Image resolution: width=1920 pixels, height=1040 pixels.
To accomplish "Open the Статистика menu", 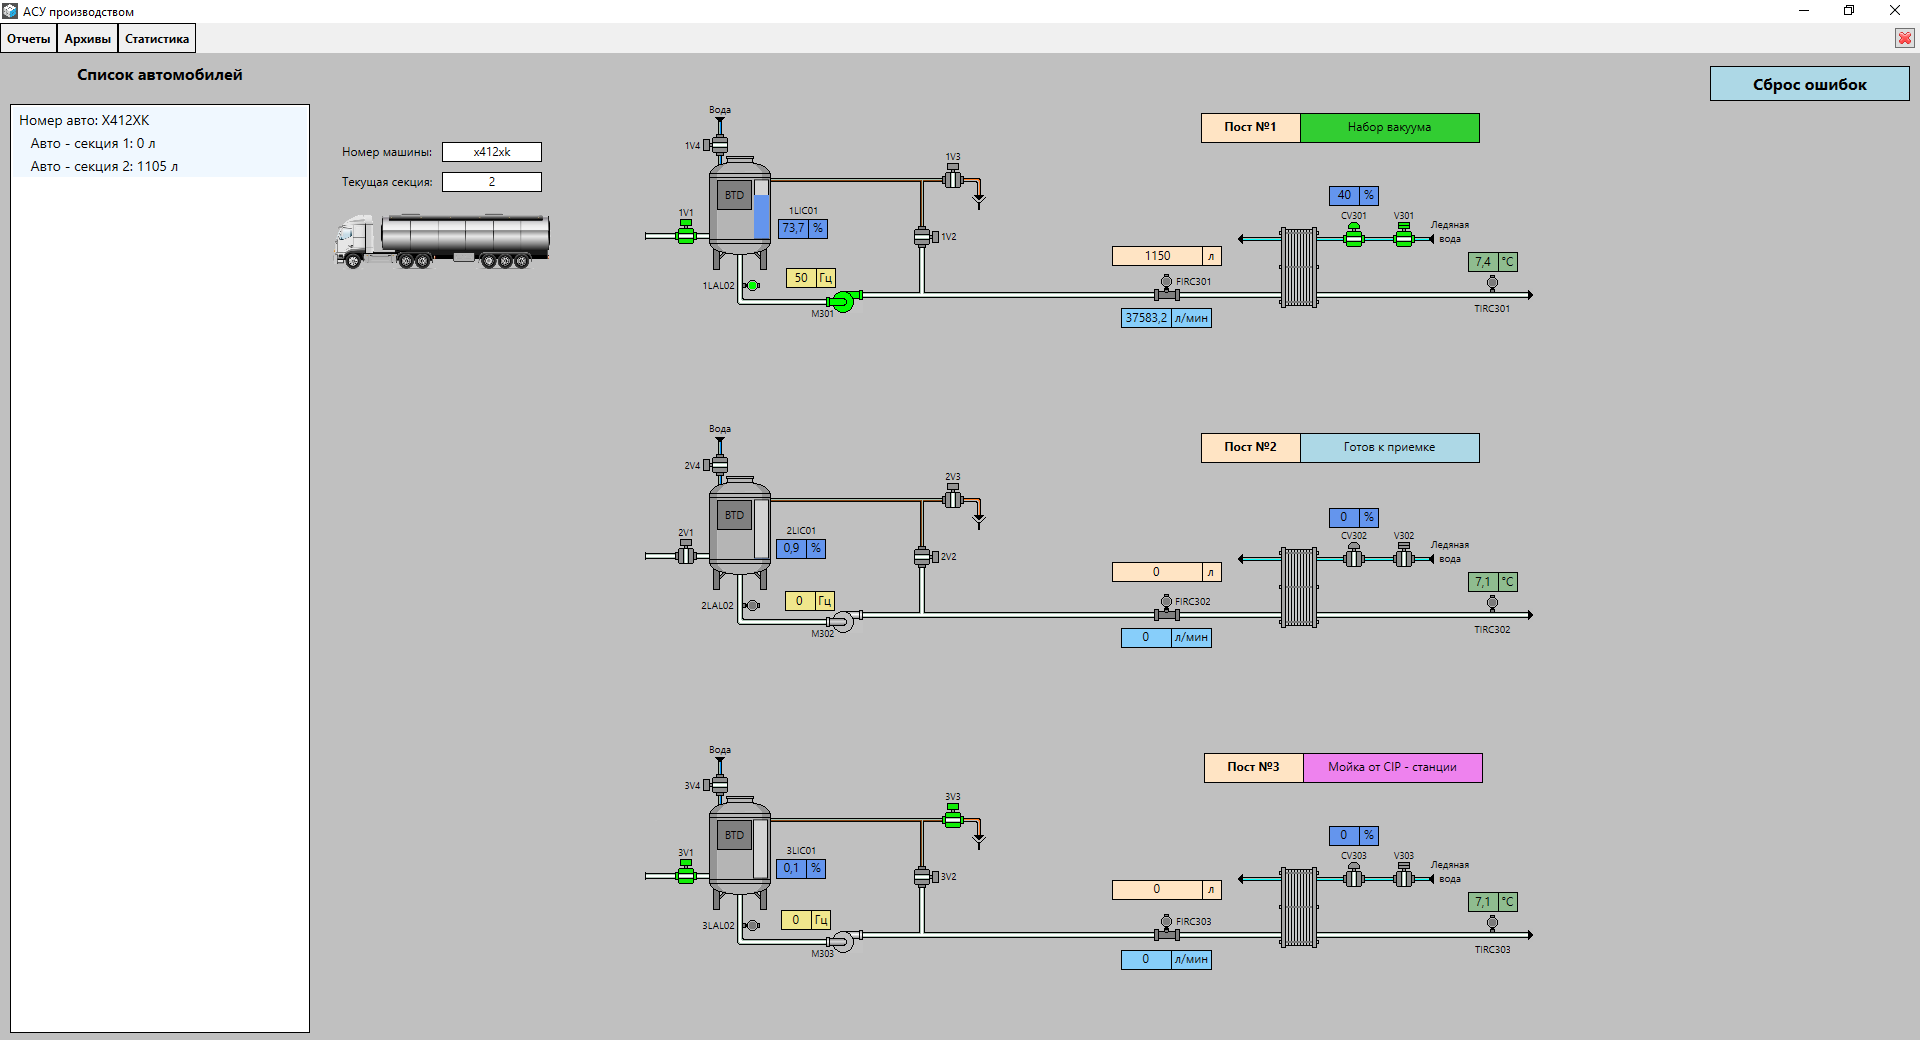I will click(x=156, y=39).
